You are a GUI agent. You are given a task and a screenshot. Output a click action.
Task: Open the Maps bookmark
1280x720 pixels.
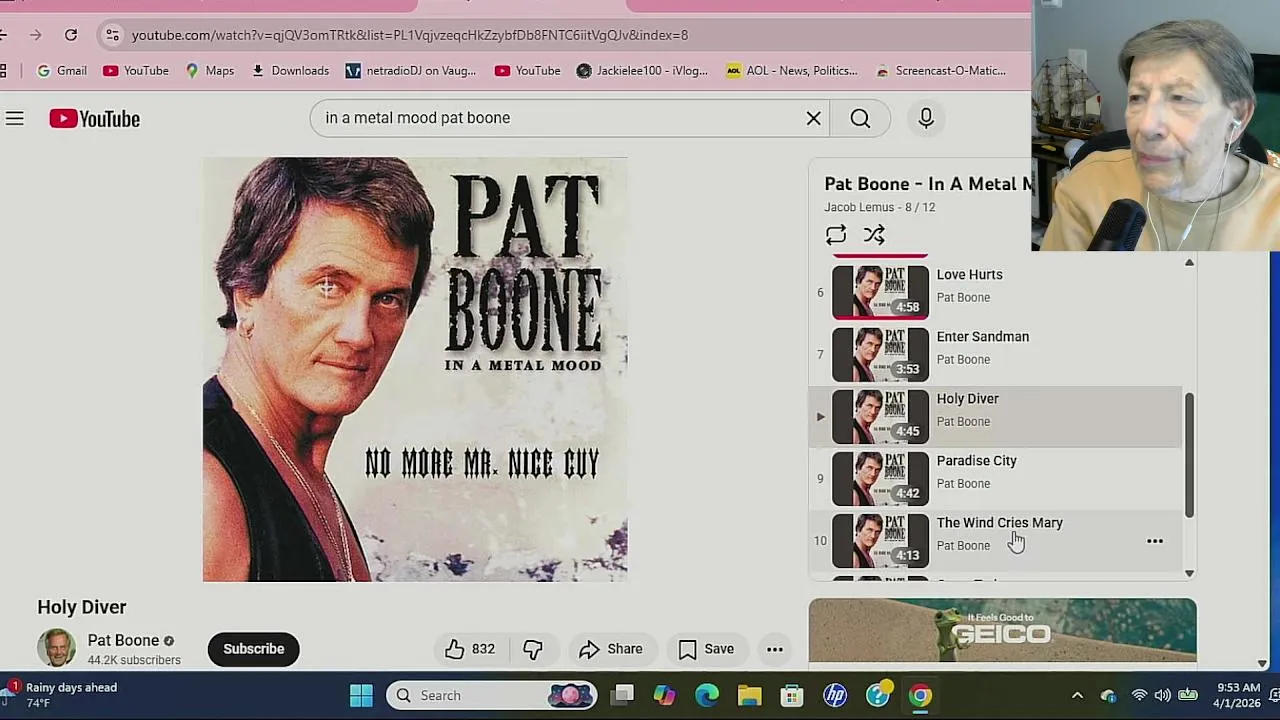click(210, 71)
